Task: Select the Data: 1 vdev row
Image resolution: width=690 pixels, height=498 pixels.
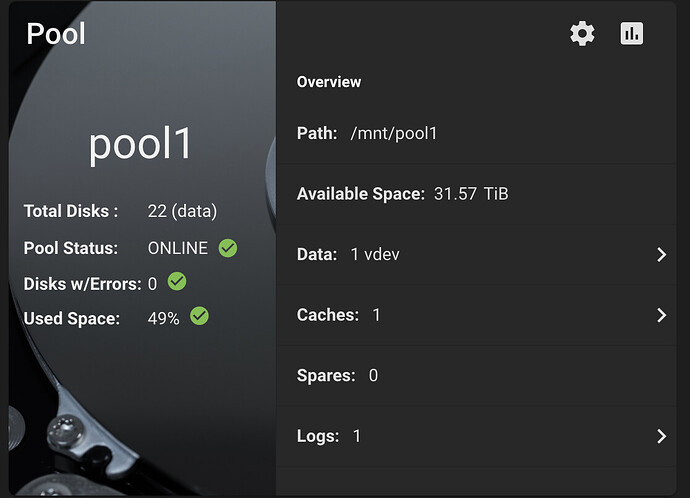Action: (470, 255)
